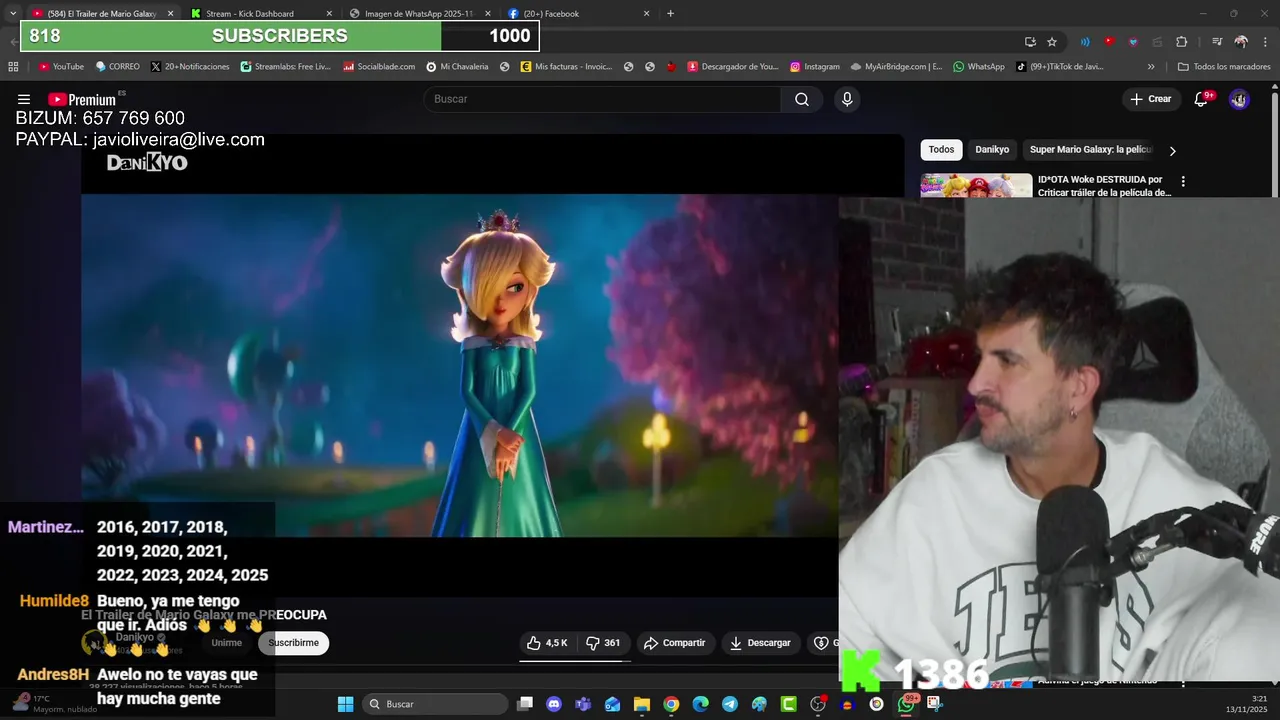Click the YouTube search magnifier button
The image size is (1280, 720).
pyautogui.click(x=802, y=99)
